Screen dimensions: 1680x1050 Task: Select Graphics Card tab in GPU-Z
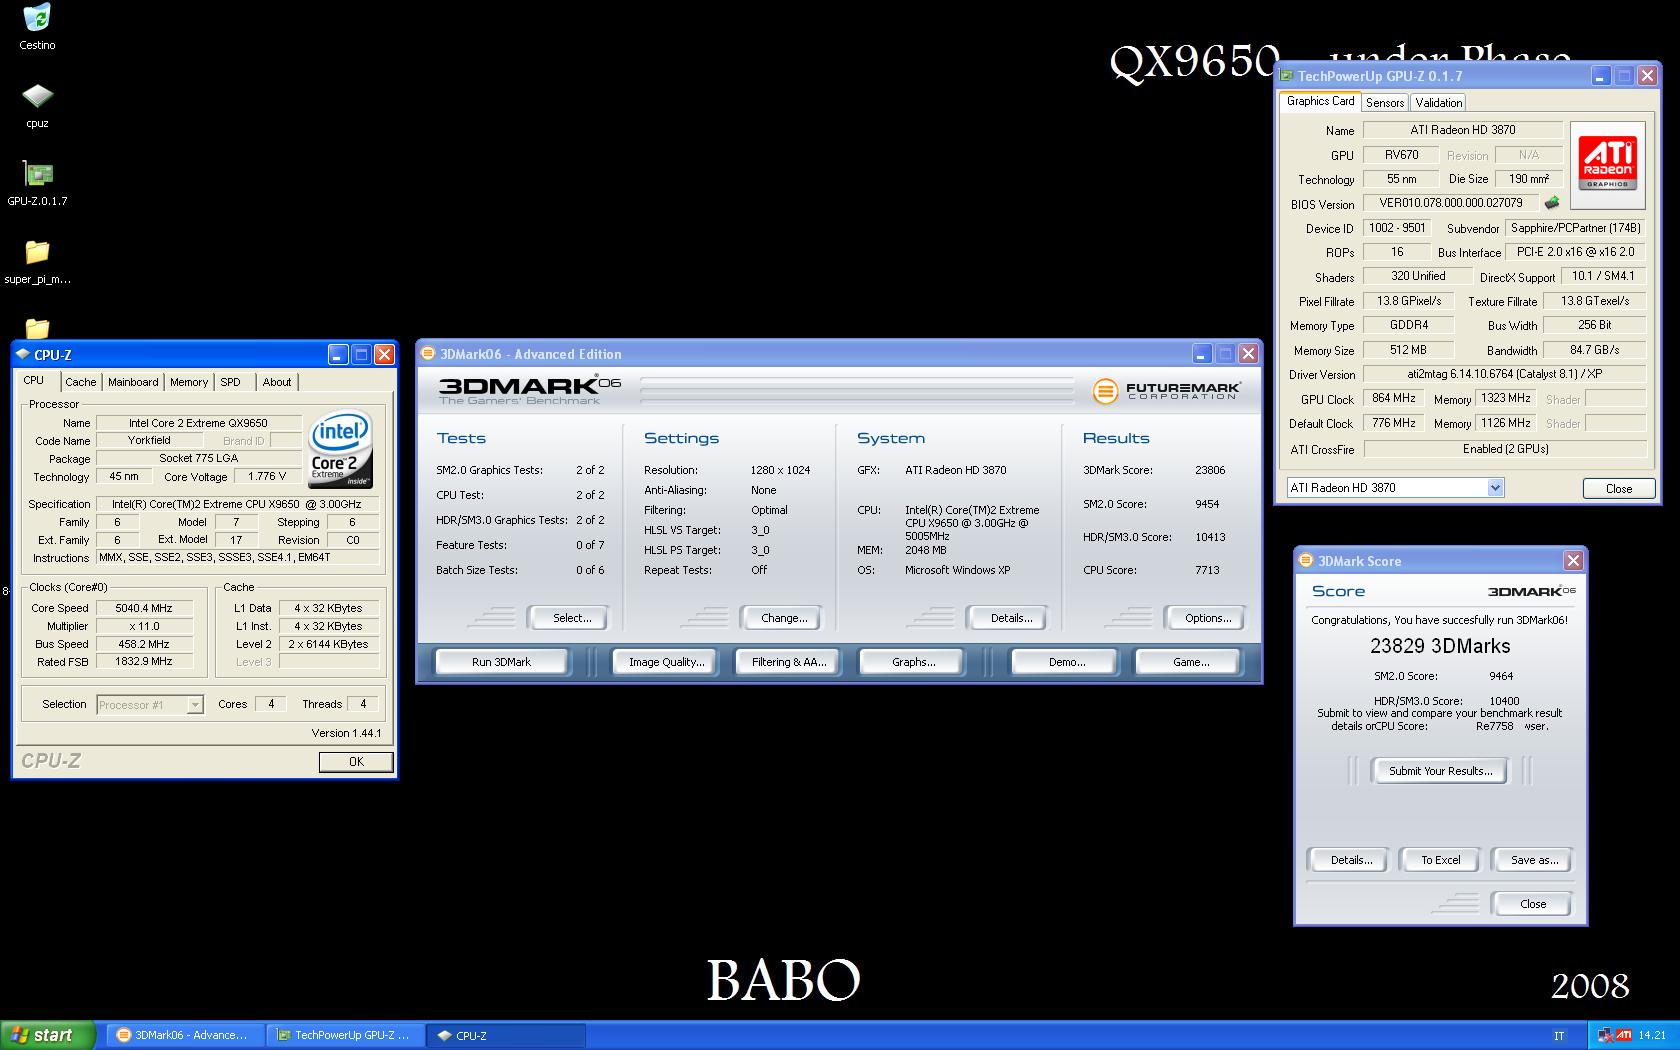coord(1320,101)
